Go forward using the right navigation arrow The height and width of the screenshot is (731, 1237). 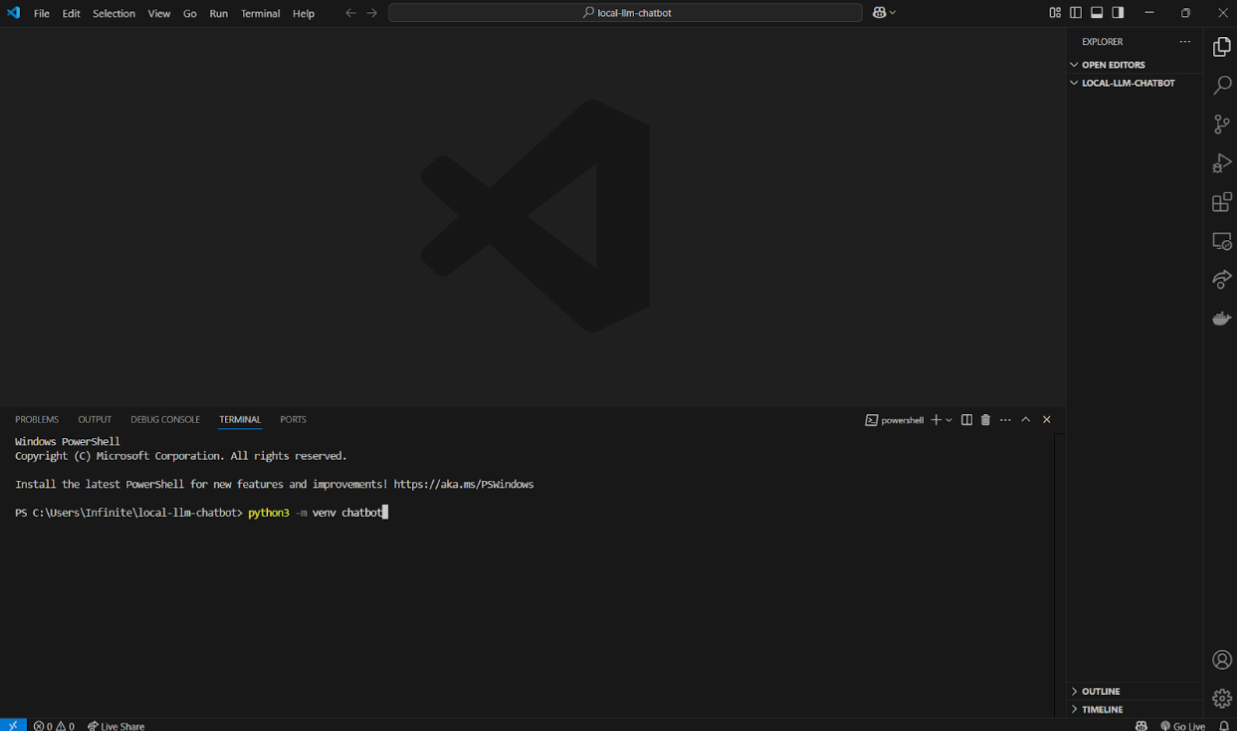[x=372, y=13]
